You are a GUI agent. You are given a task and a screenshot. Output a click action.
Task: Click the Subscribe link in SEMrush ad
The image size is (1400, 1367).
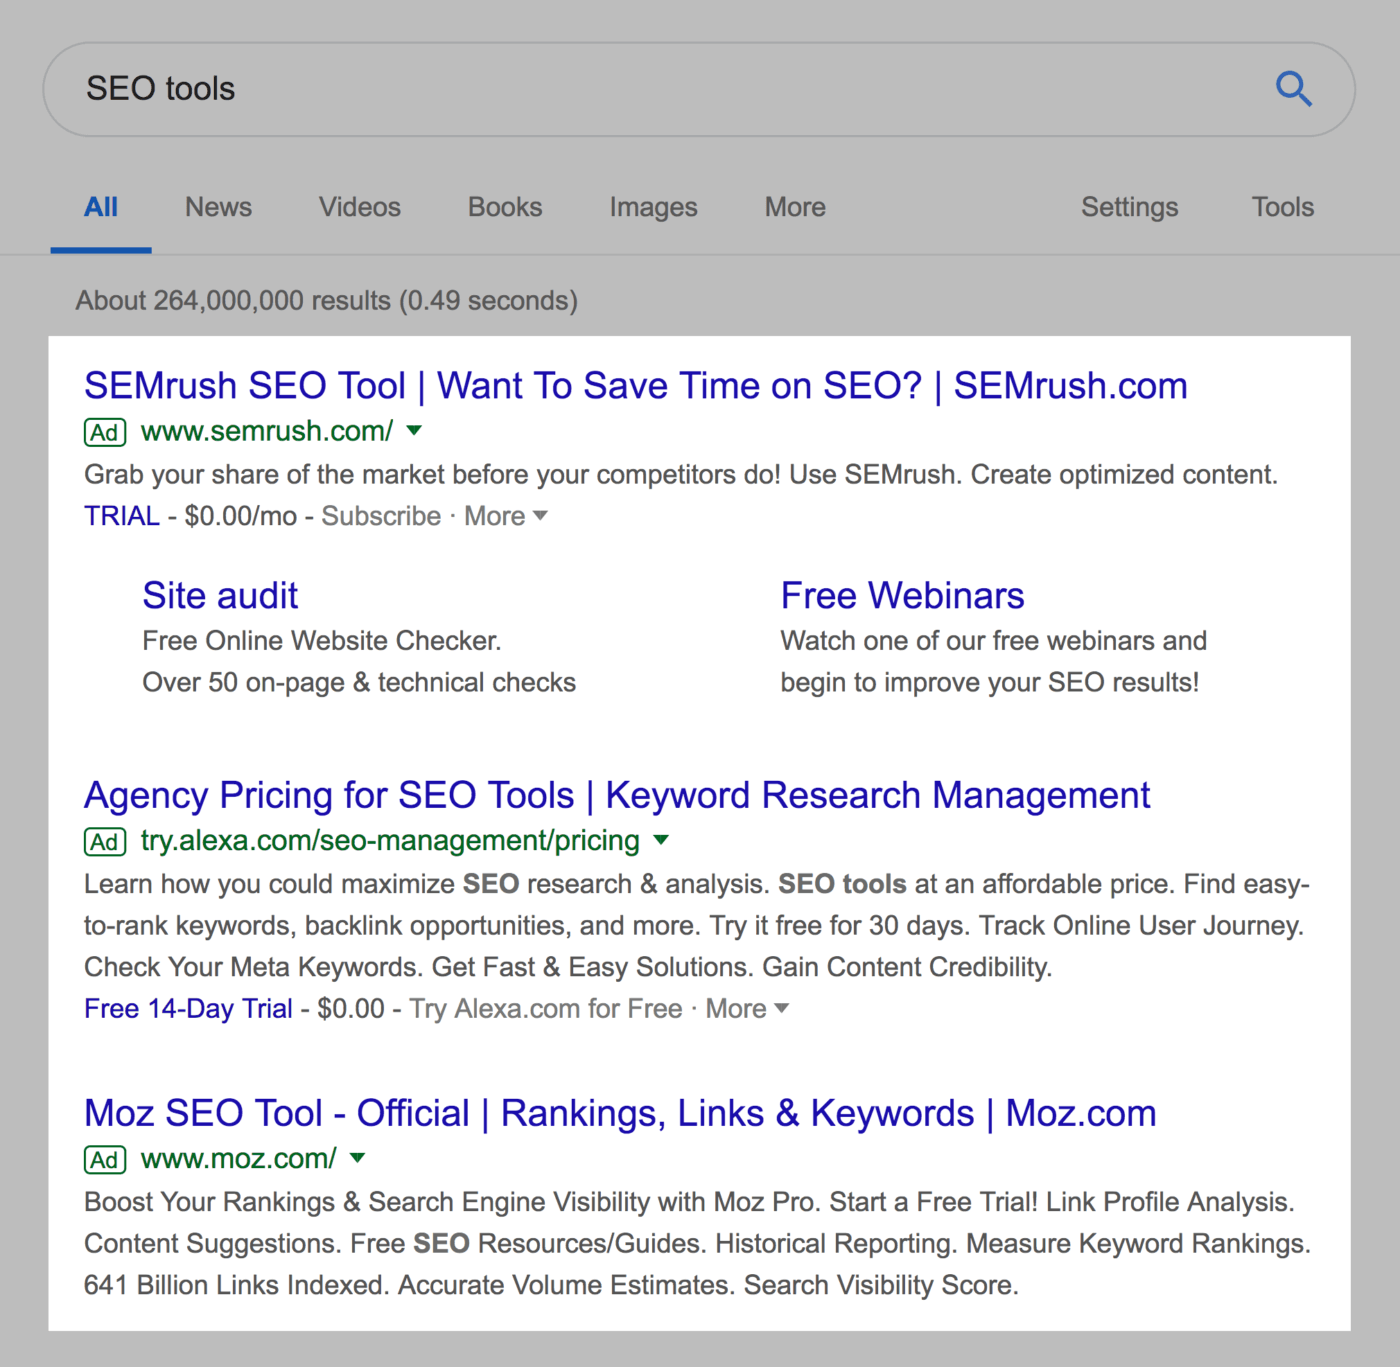pyautogui.click(x=381, y=516)
